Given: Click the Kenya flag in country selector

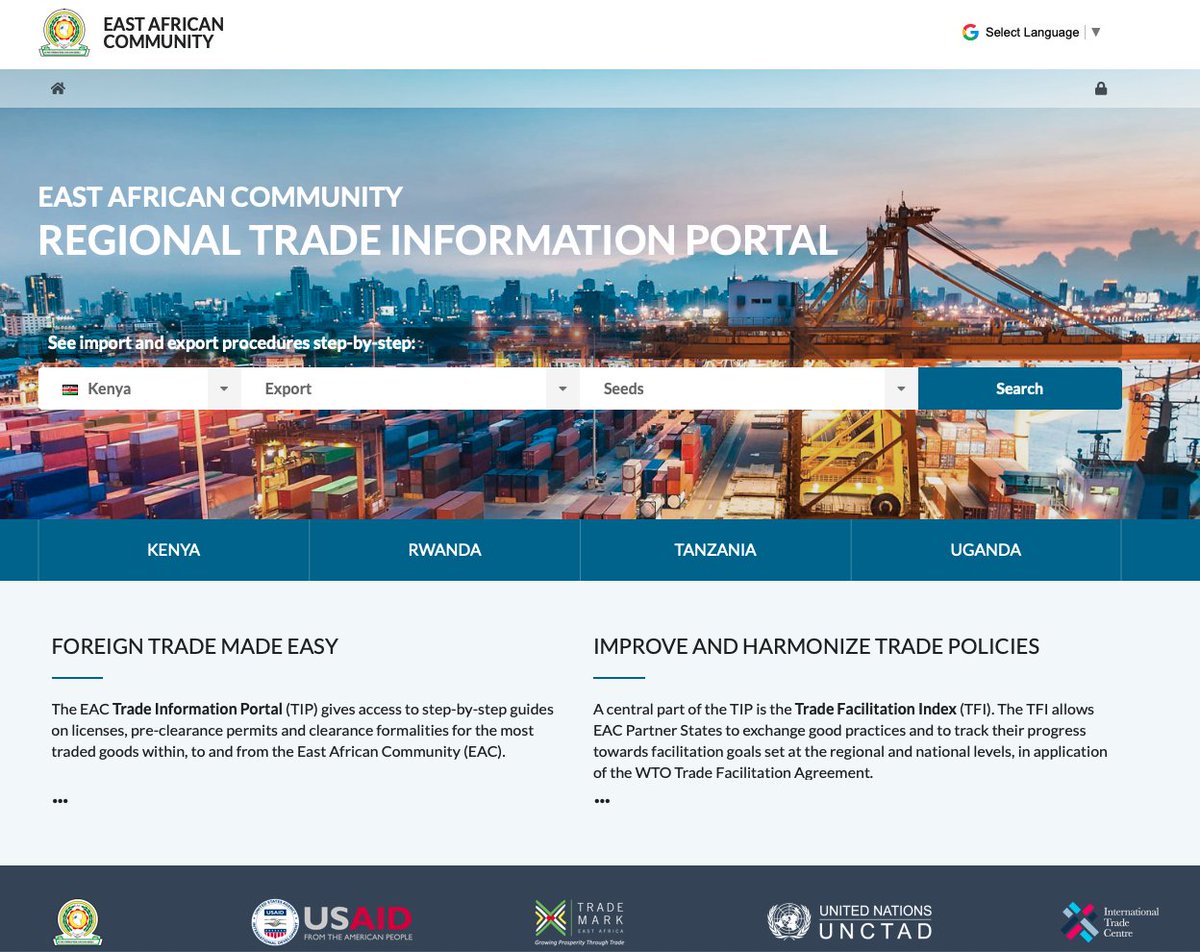Looking at the screenshot, I should [68, 388].
